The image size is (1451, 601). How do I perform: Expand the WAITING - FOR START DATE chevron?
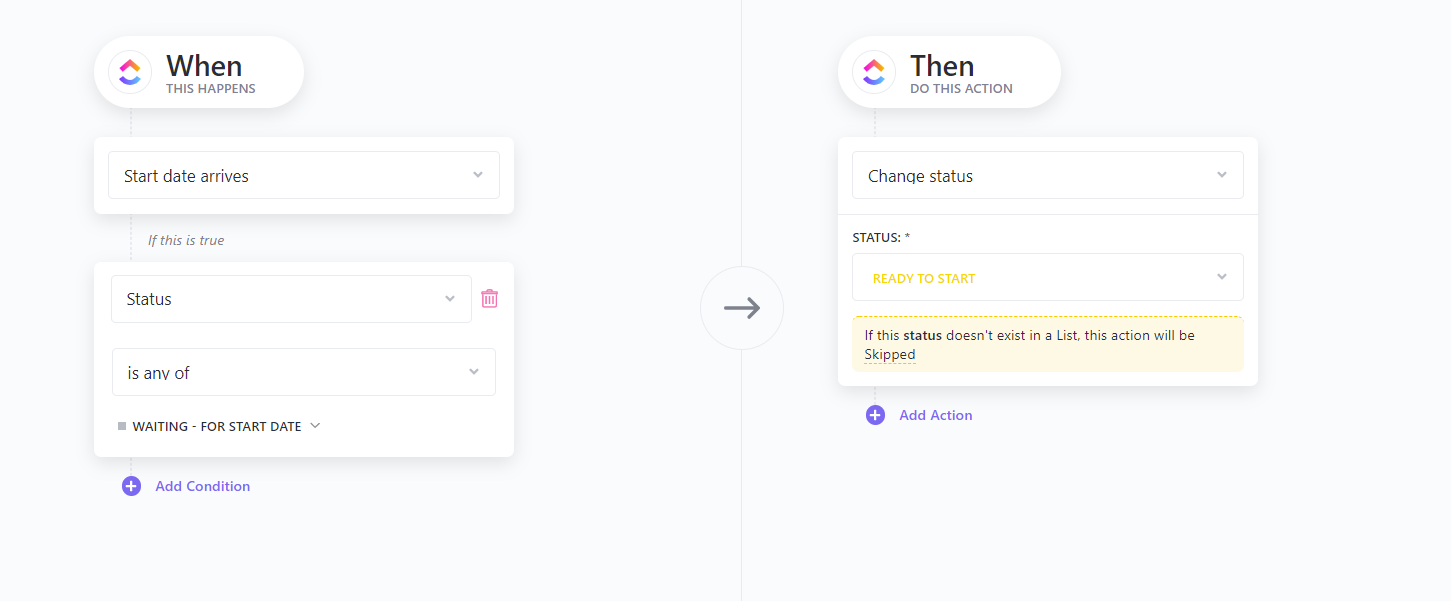coord(315,425)
